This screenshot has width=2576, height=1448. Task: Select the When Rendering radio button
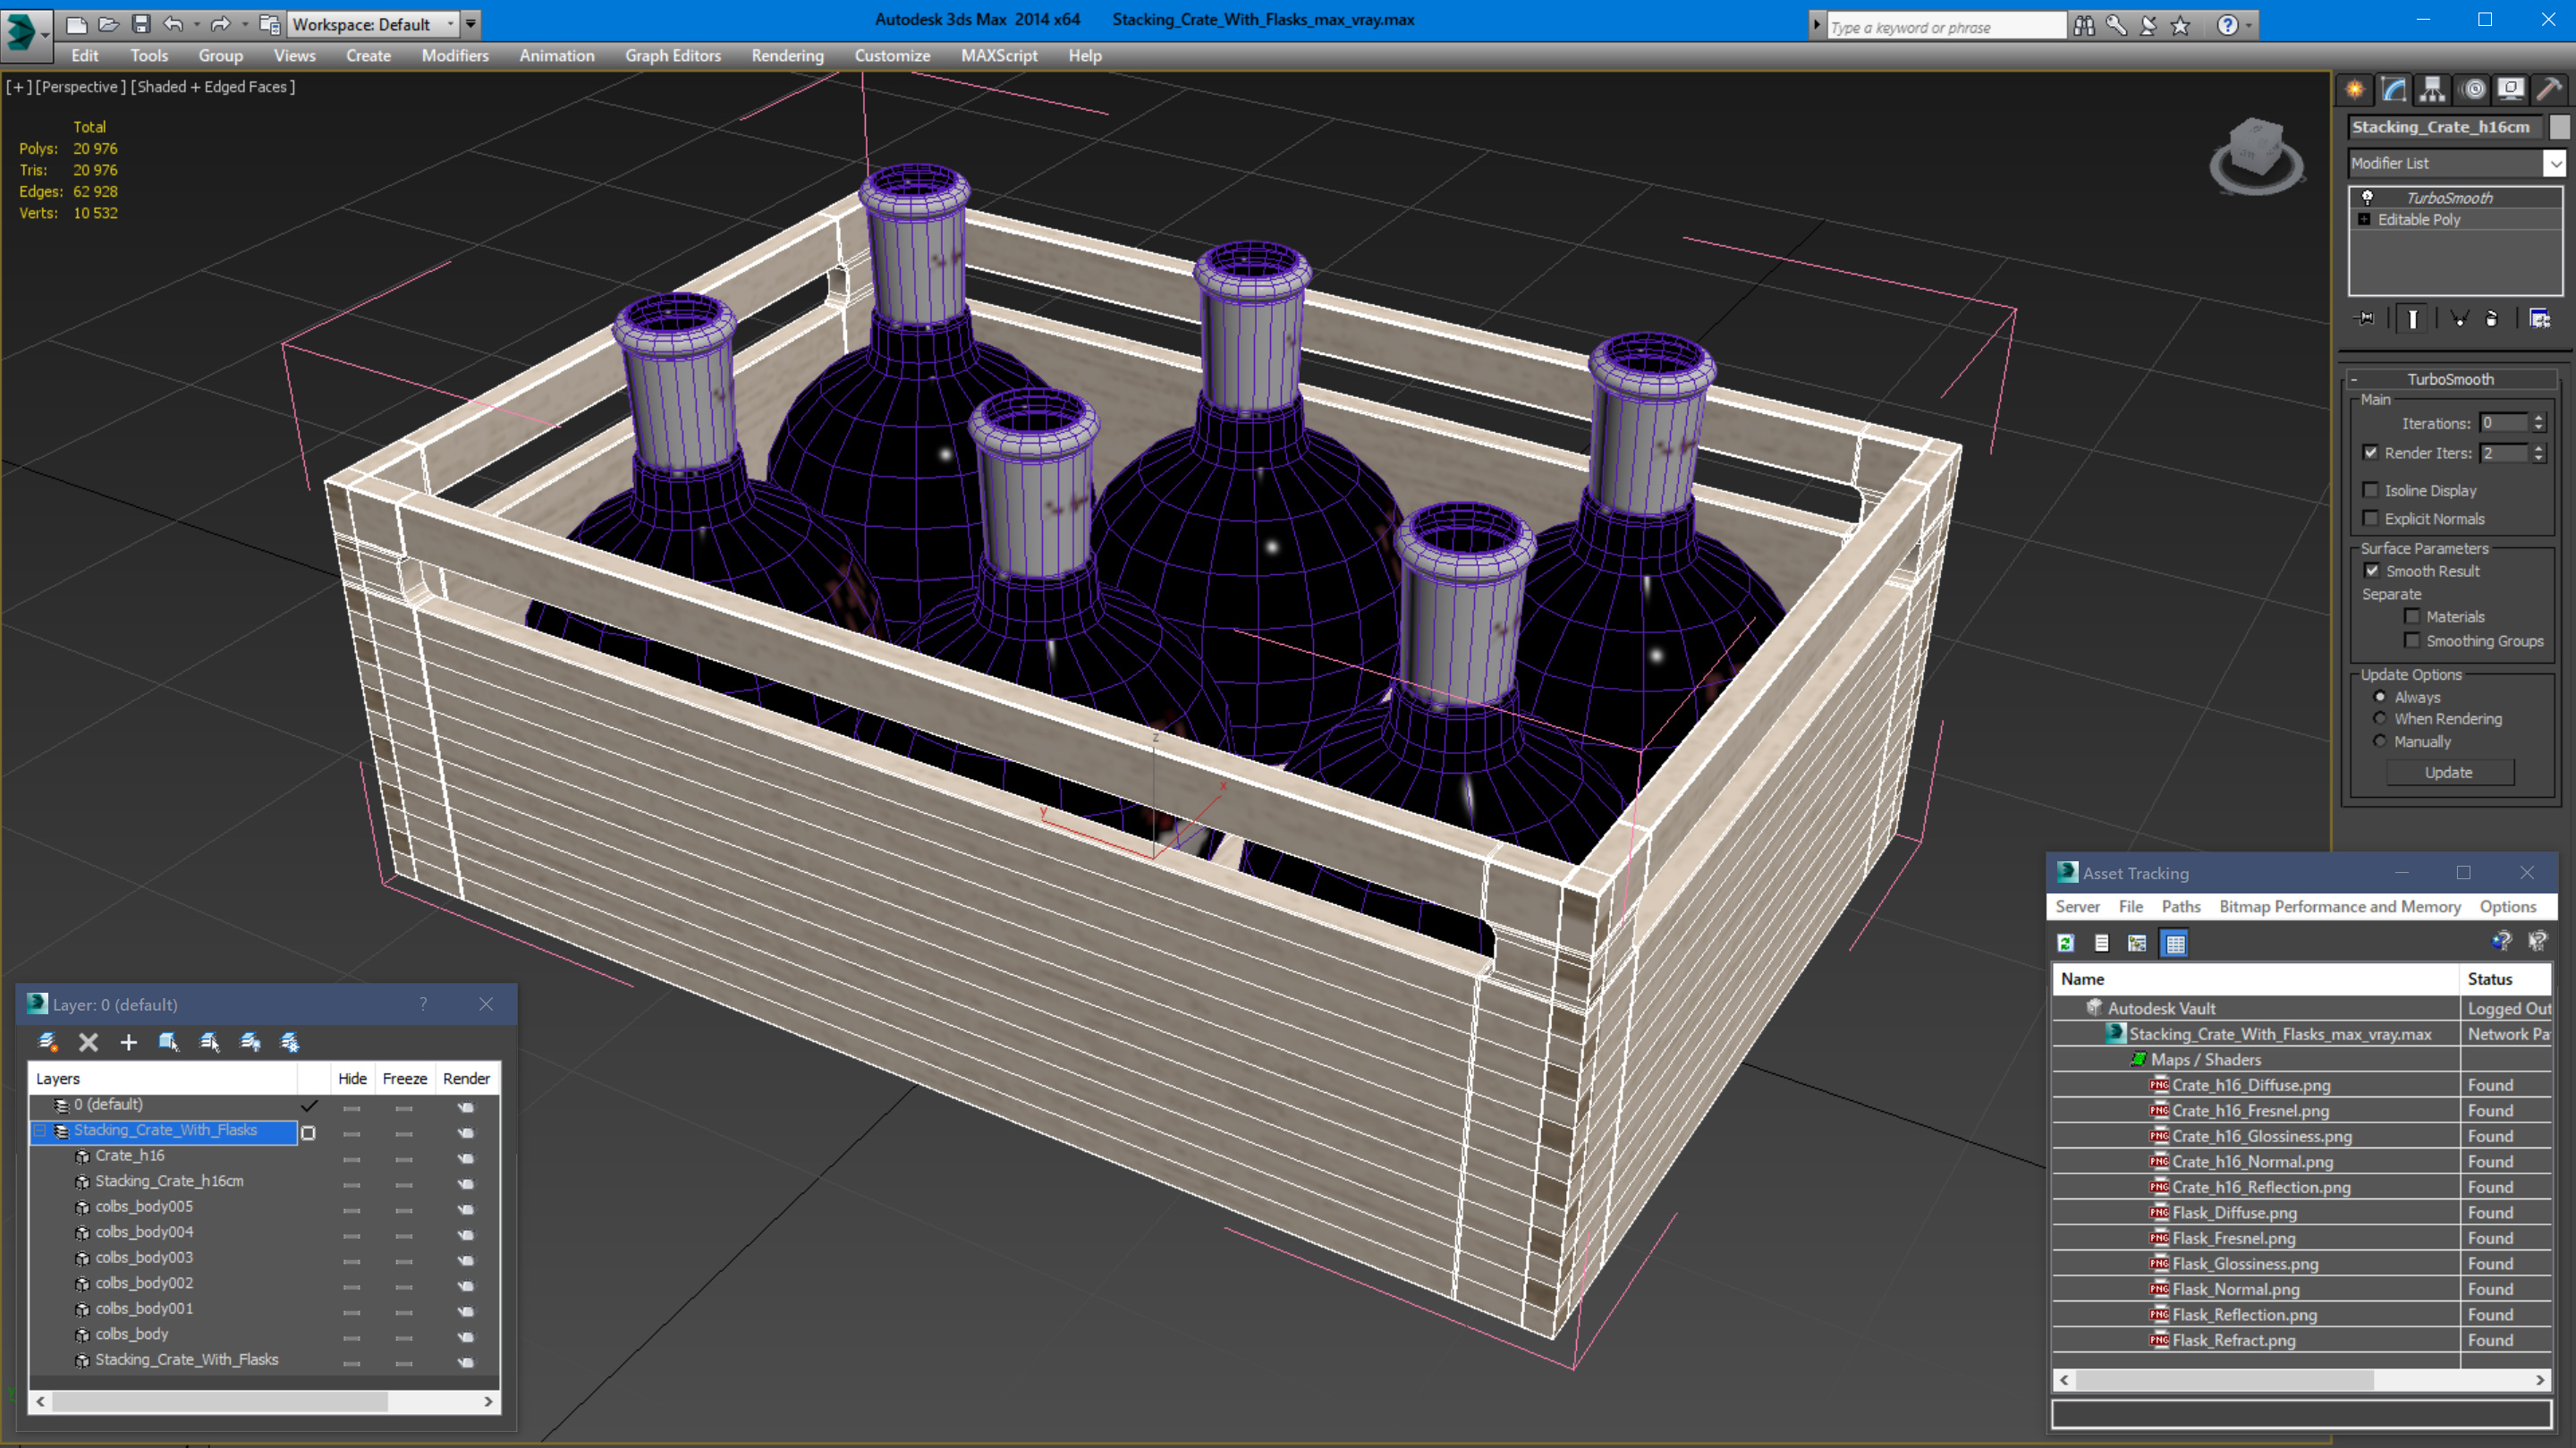coord(2380,719)
